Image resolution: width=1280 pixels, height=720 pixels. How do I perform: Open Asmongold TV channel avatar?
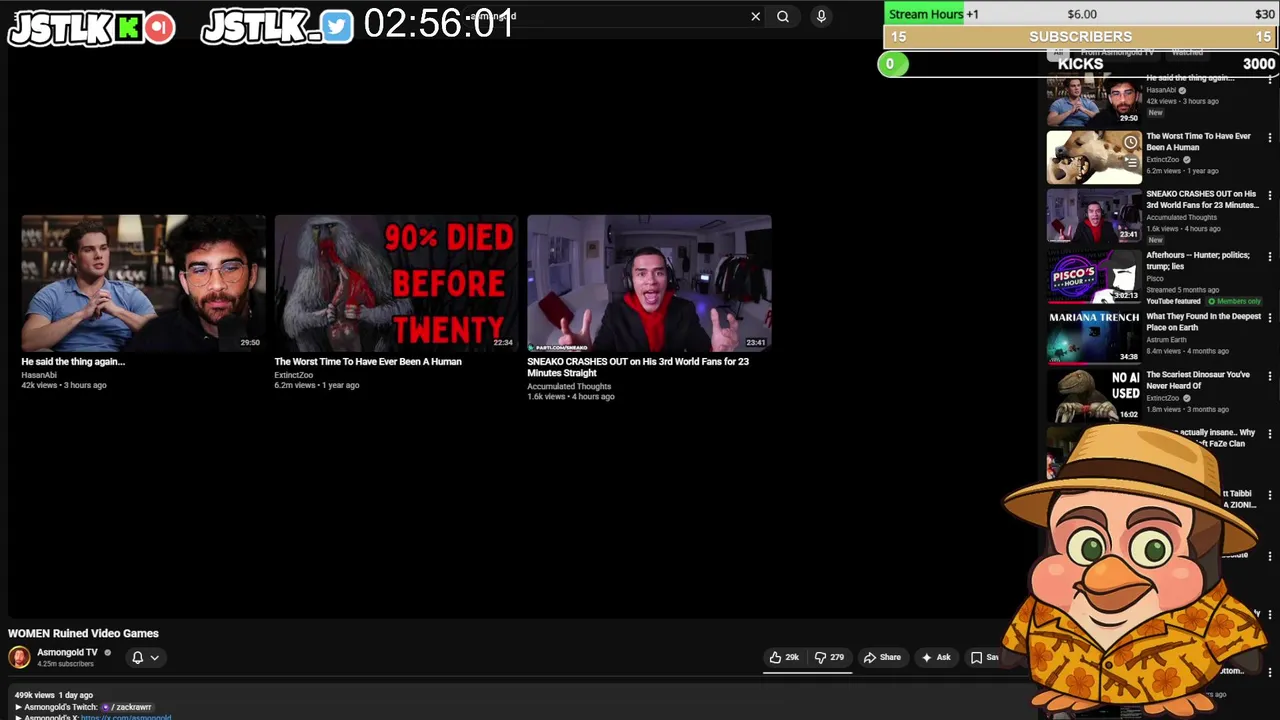click(19, 657)
